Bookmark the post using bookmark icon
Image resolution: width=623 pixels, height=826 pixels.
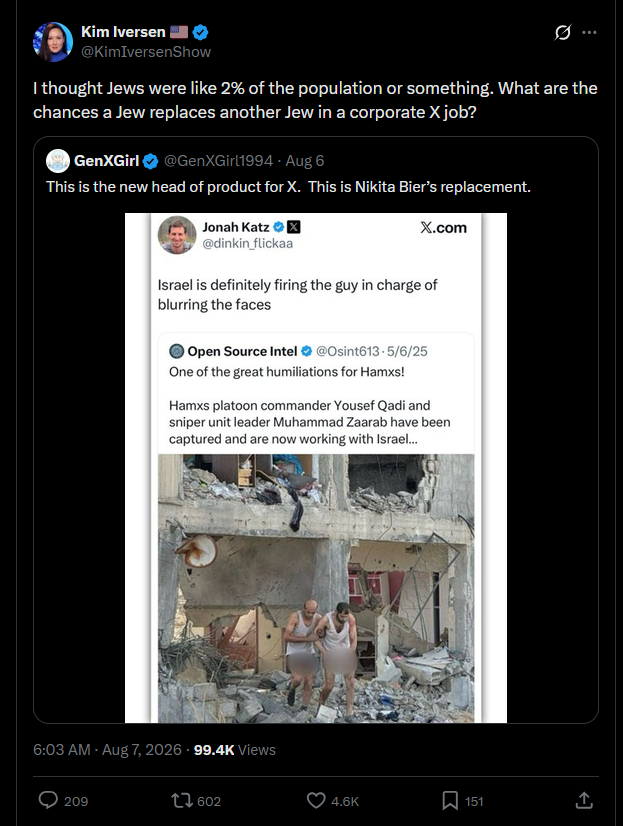450,801
